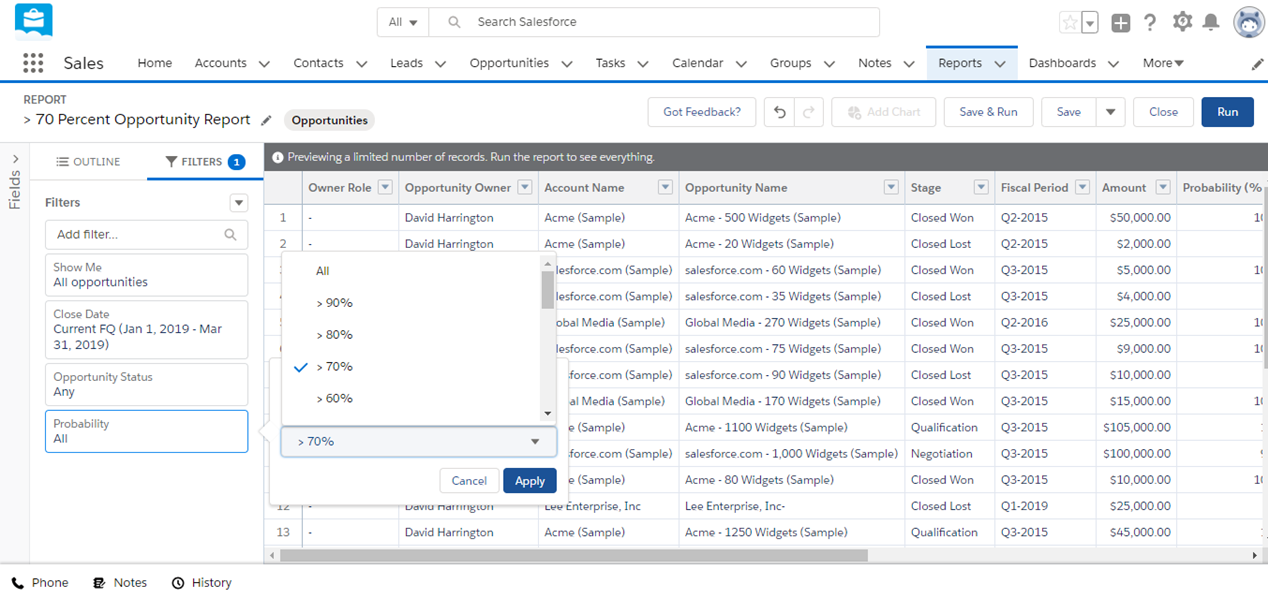
Task: Apply the probability filter
Action: pyautogui.click(x=530, y=481)
